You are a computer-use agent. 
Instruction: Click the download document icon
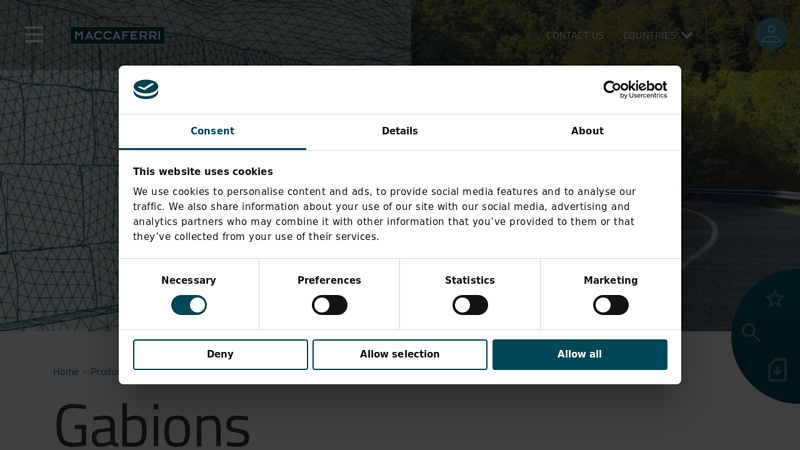[777, 370]
